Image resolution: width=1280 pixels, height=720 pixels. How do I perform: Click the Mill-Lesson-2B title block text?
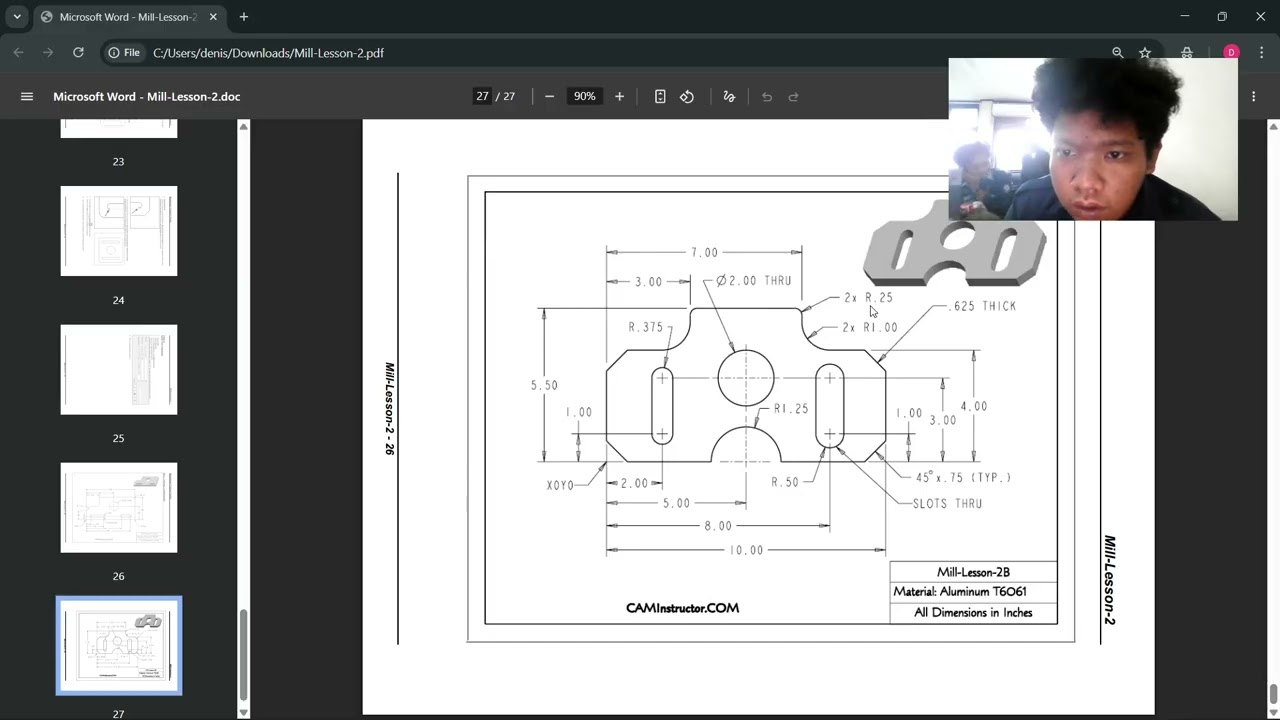[973, 572]
